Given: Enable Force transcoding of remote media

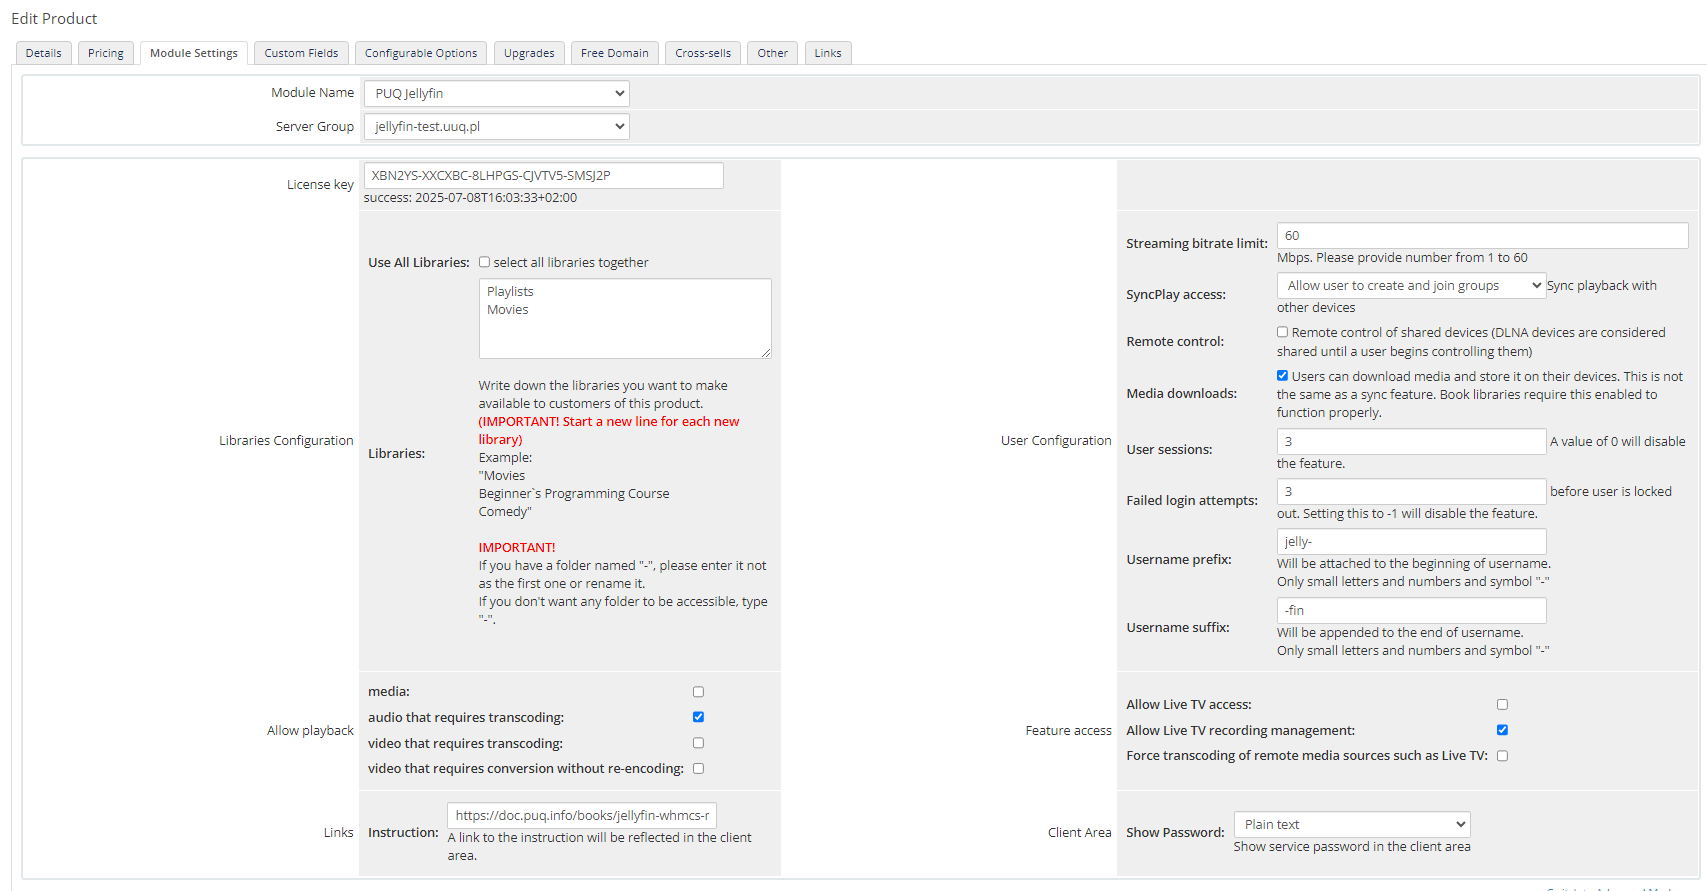Looking at the screenshot, I should click(x=1502, y=756).
